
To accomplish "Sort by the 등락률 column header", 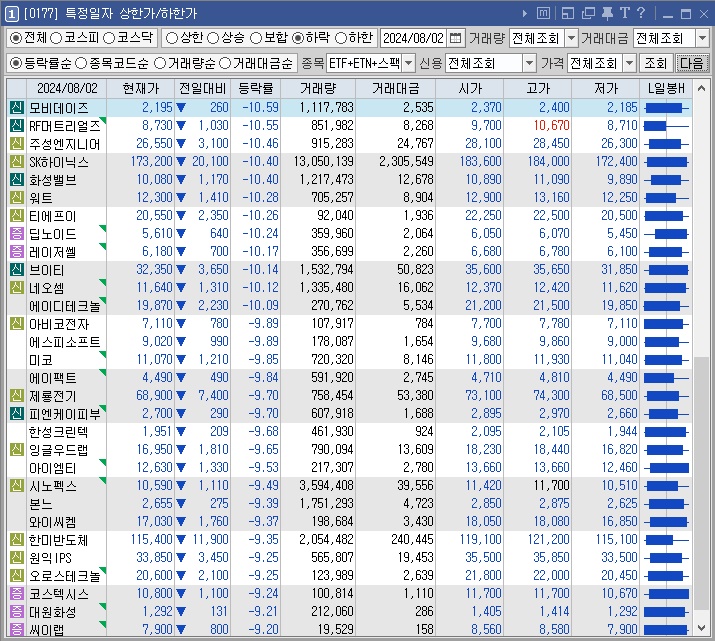I will tap(256, 88).
